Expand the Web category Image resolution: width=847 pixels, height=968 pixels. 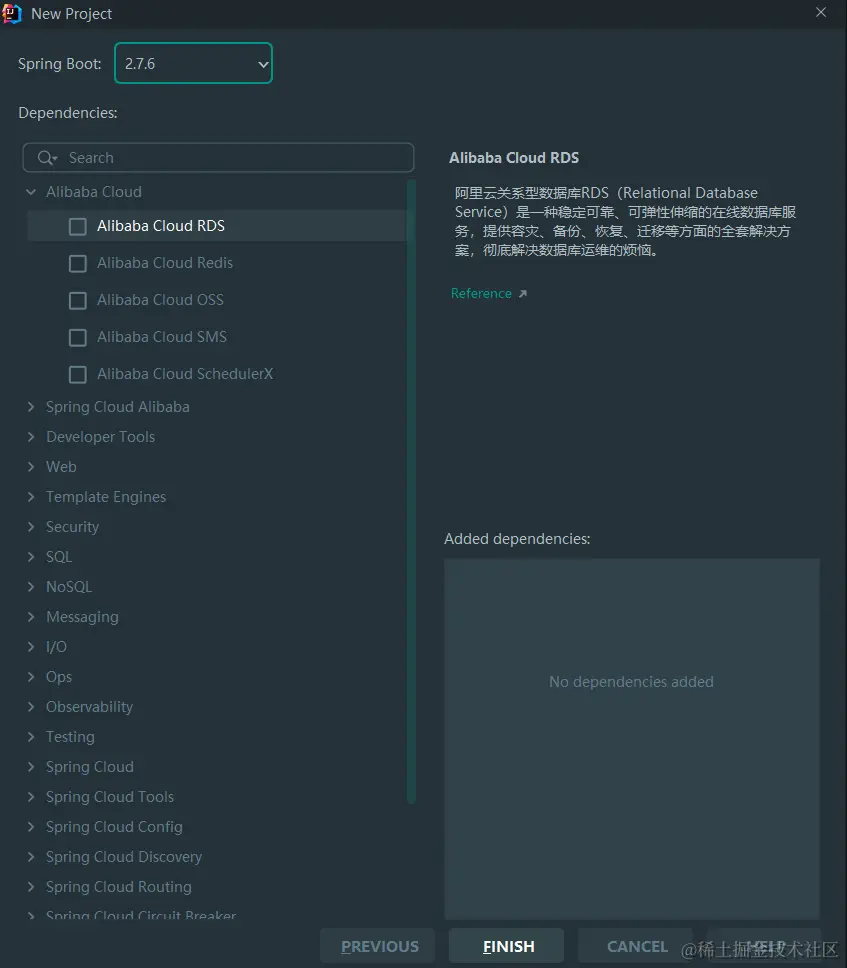31,467
